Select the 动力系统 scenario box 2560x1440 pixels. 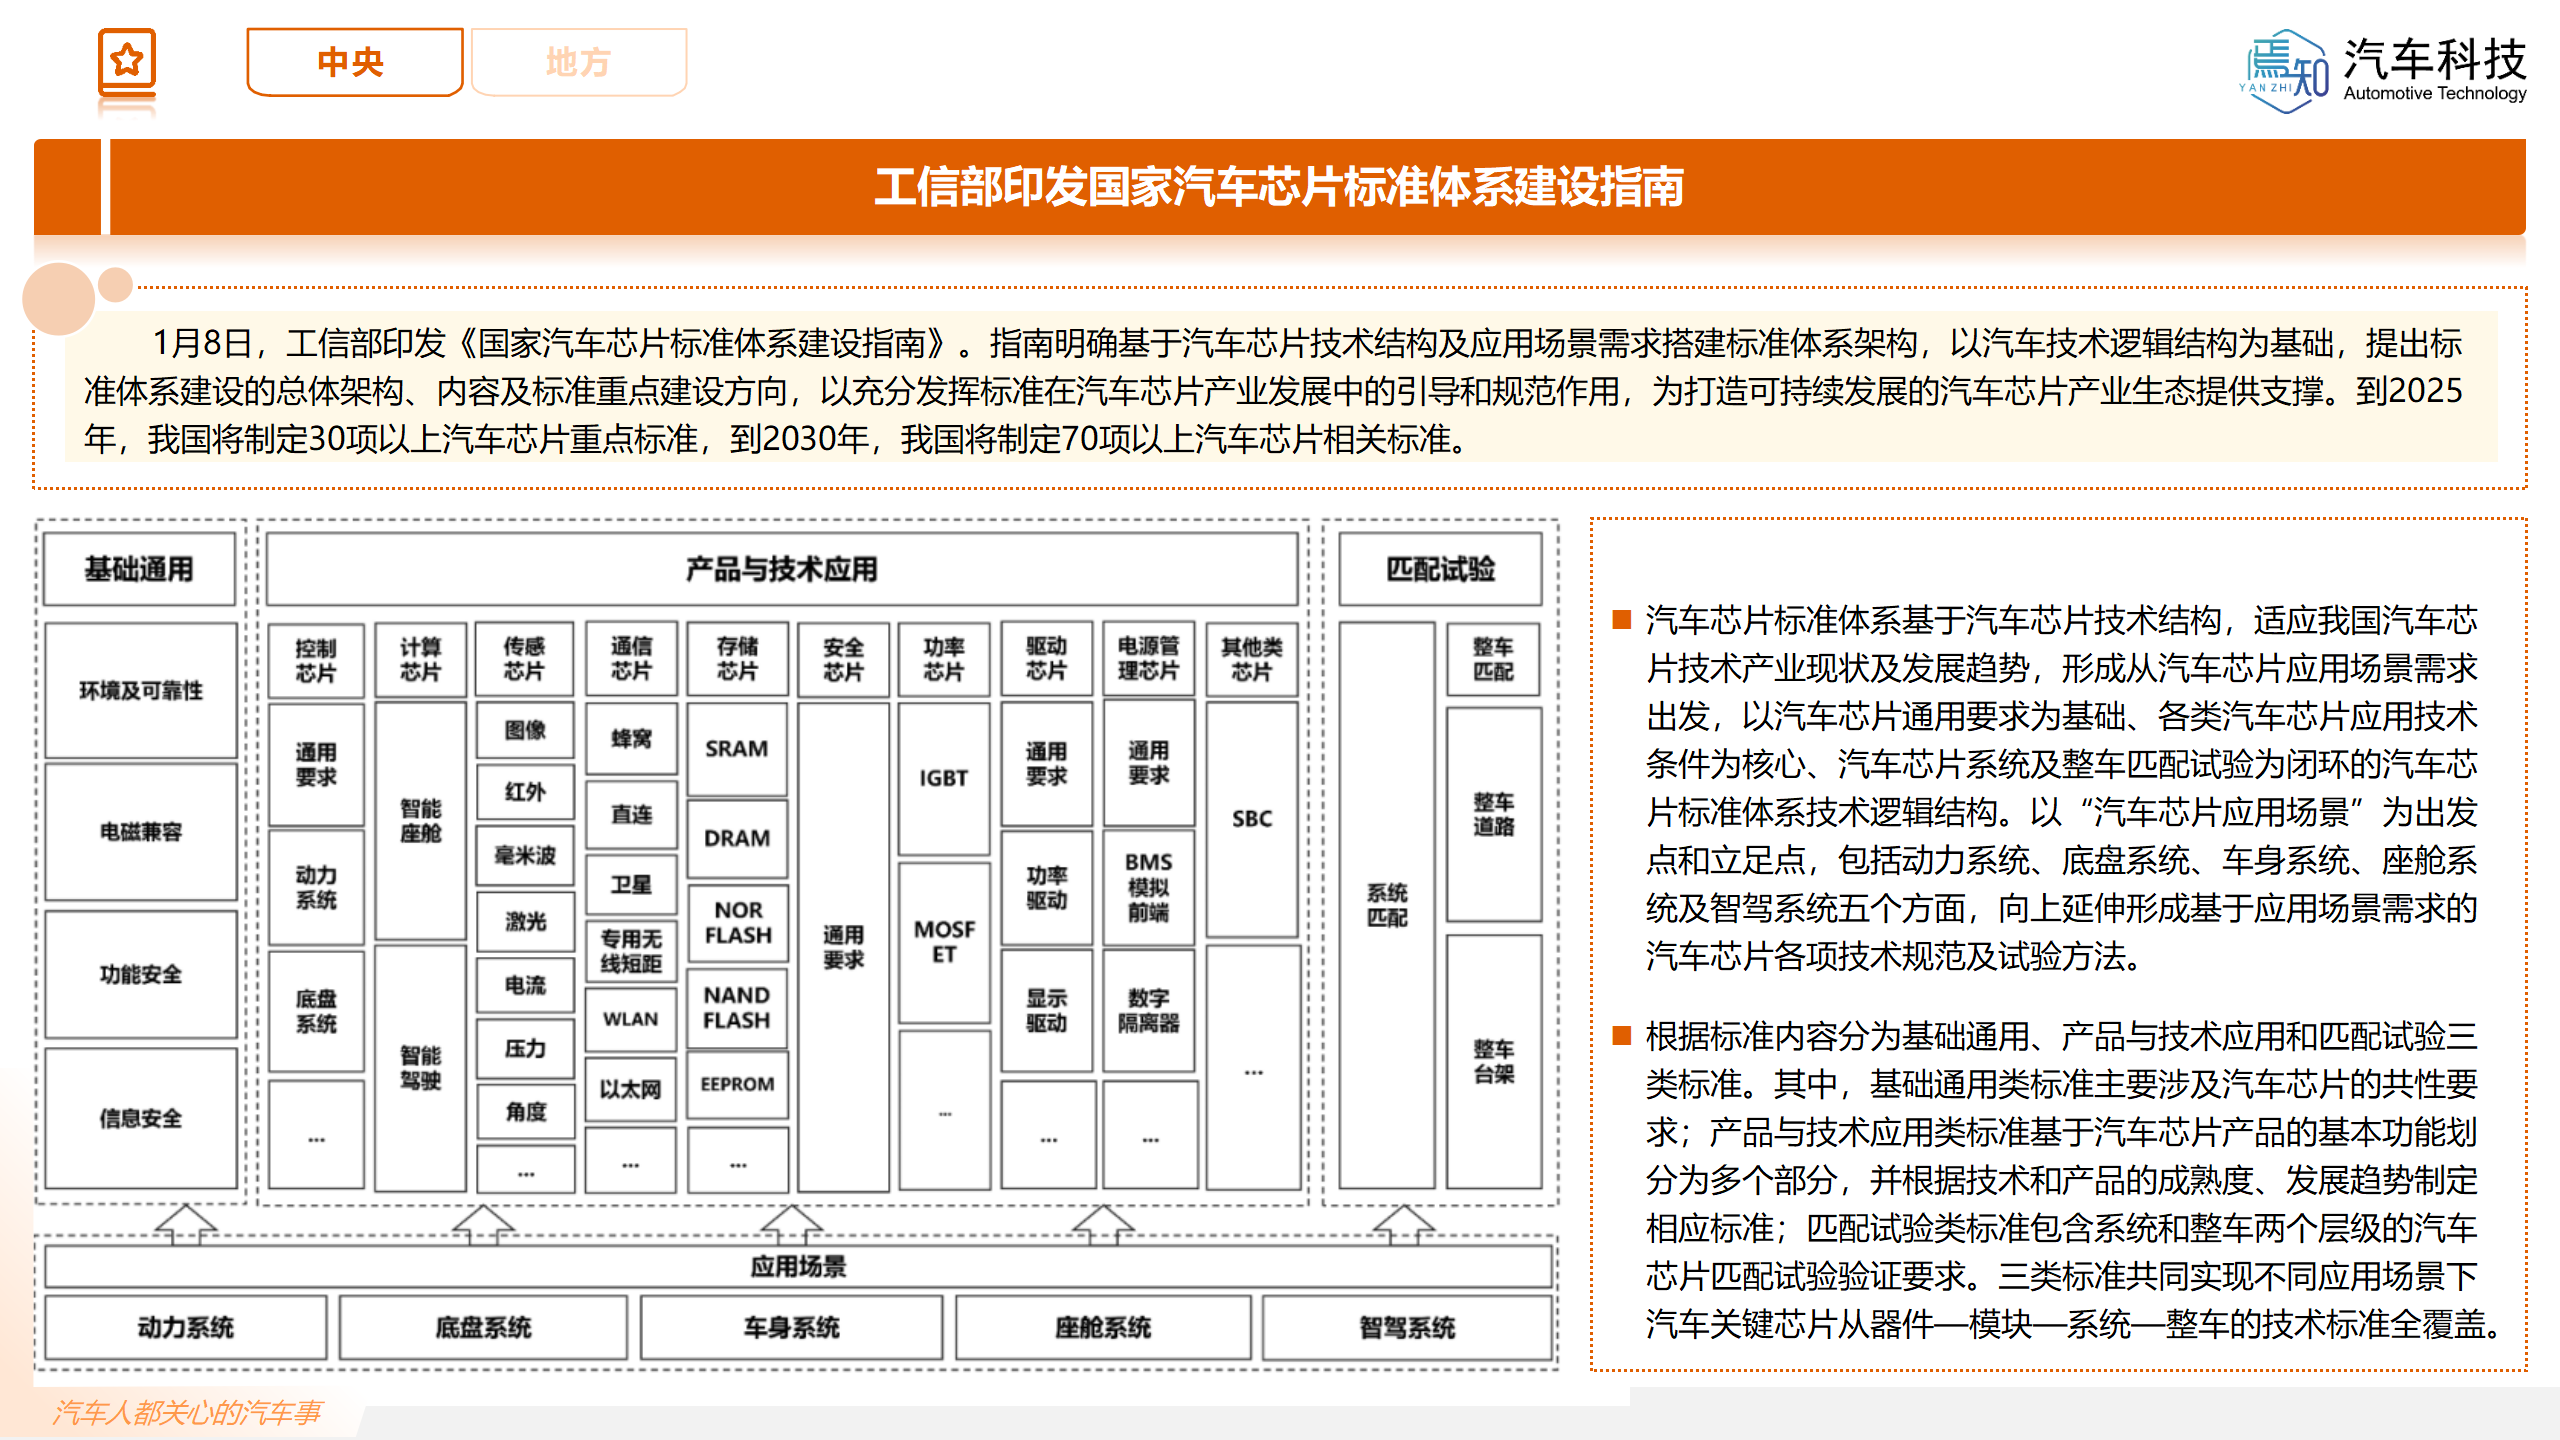coord(185,1328)
